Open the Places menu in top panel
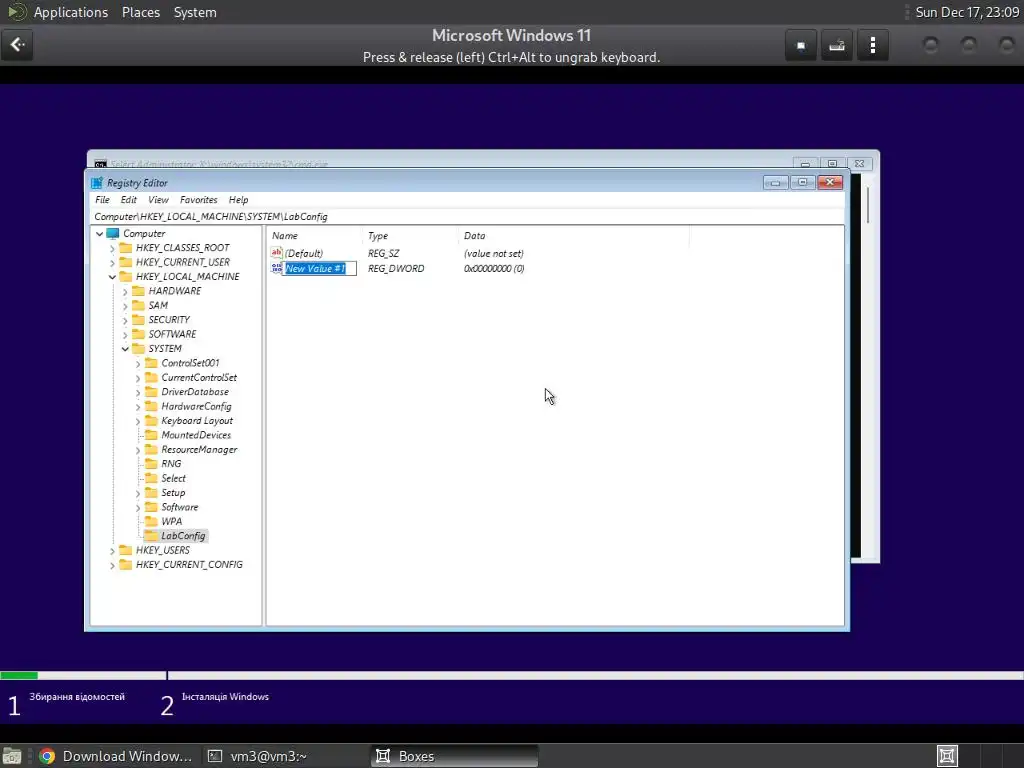Image resolution: width=1024 pixels, height=768 pixels. point(141,12)
